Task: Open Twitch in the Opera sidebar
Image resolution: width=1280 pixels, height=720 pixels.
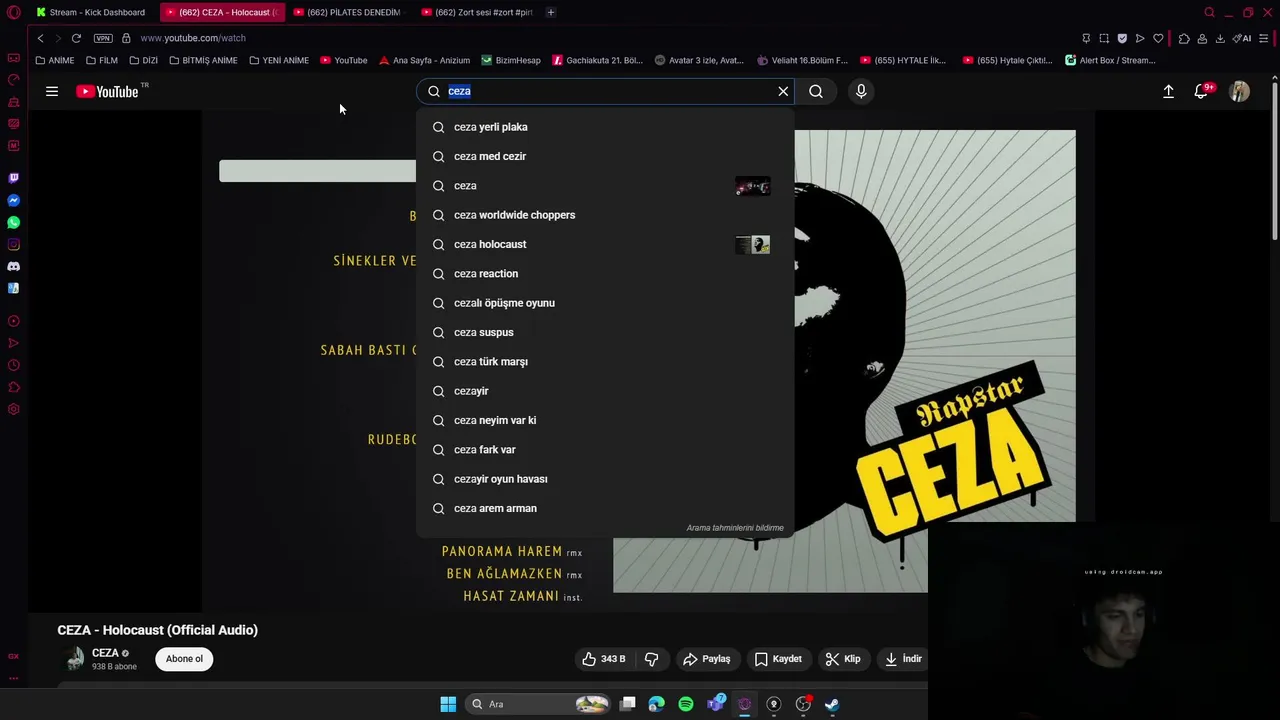Action: pyautogui.click(x=13, y=178)
